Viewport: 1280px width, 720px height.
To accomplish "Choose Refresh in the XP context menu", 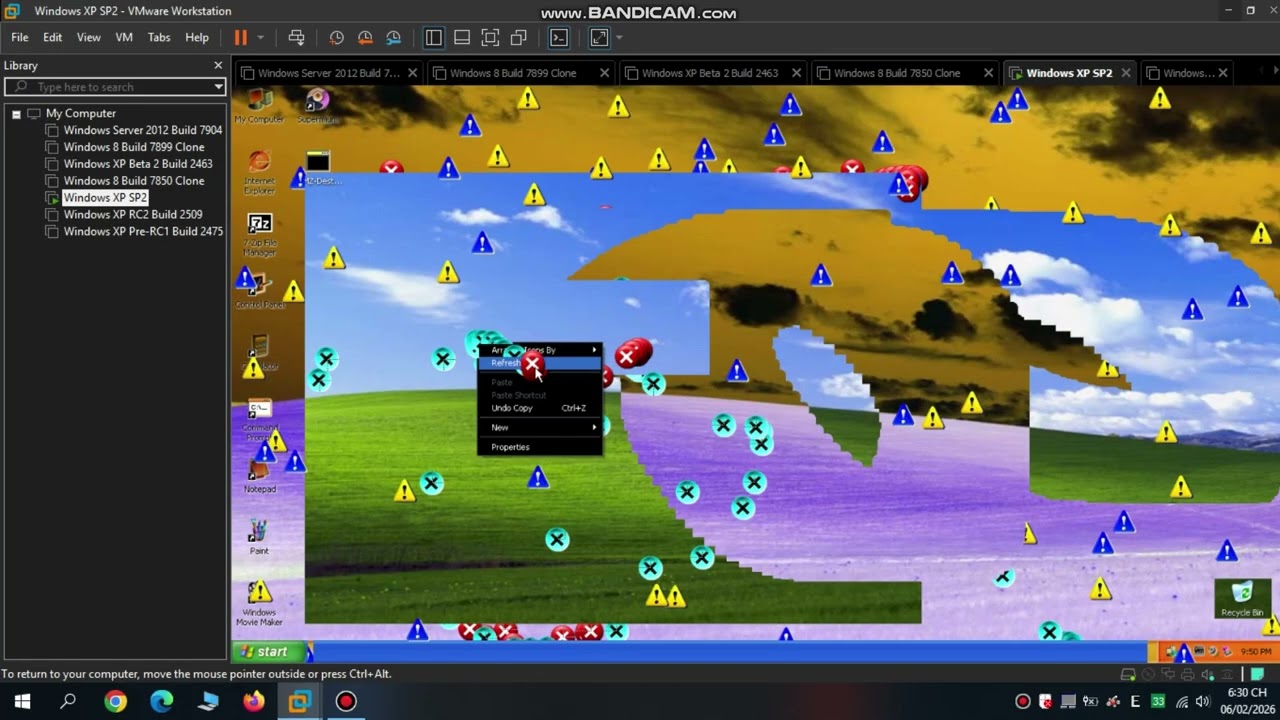I will [540, 363].
